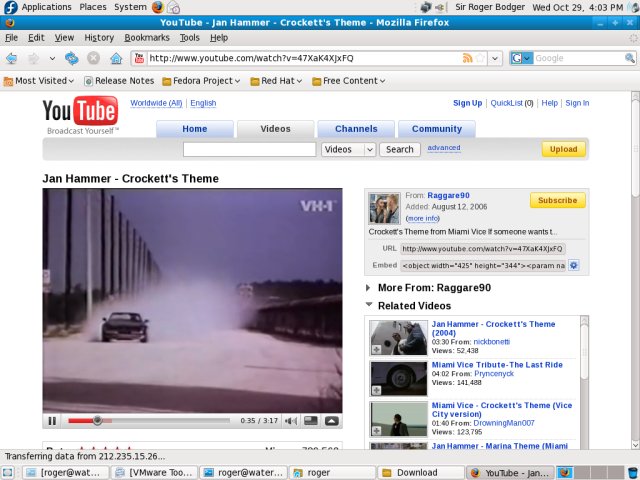This screenshot has height=480, width=640.
Task: Subscribe to Raggare90's channel
Action: 558,200
